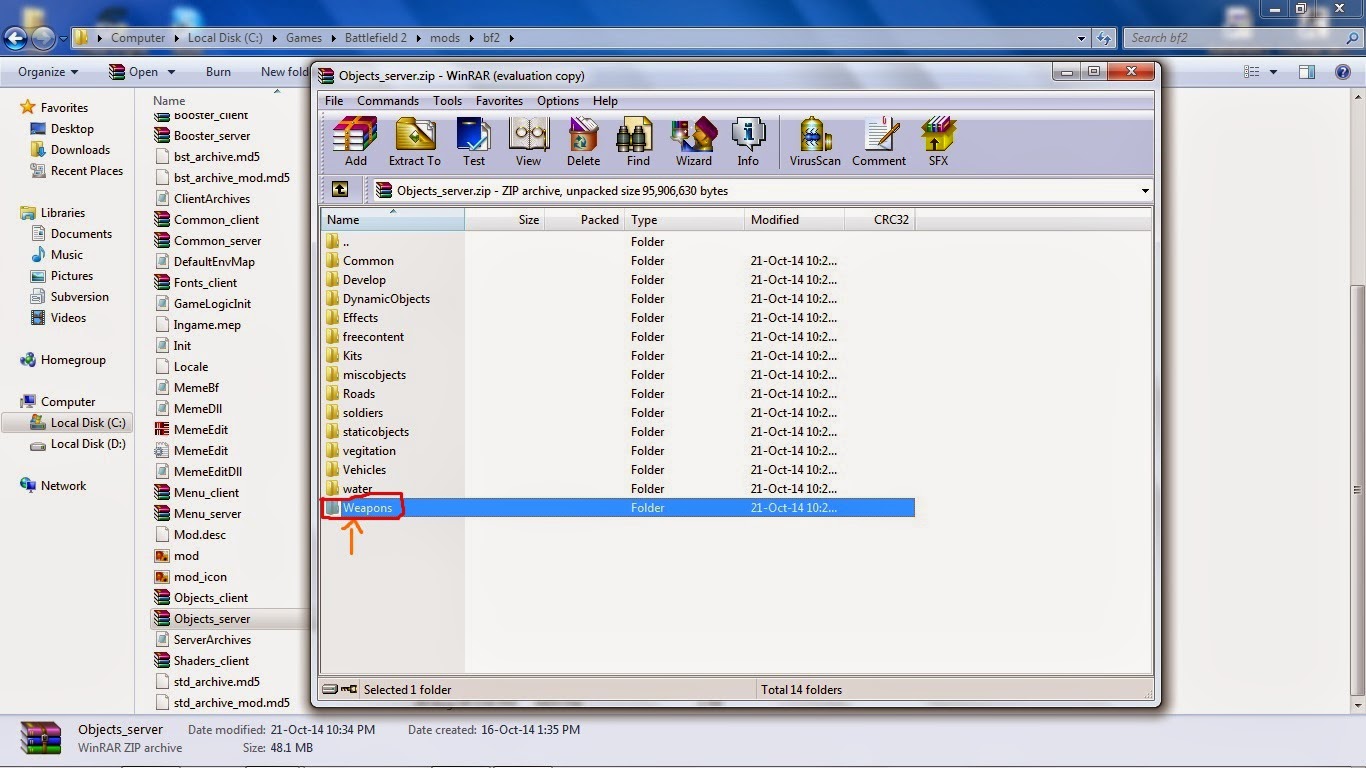Launch the WinRAR Wizard

click(693, 141)
